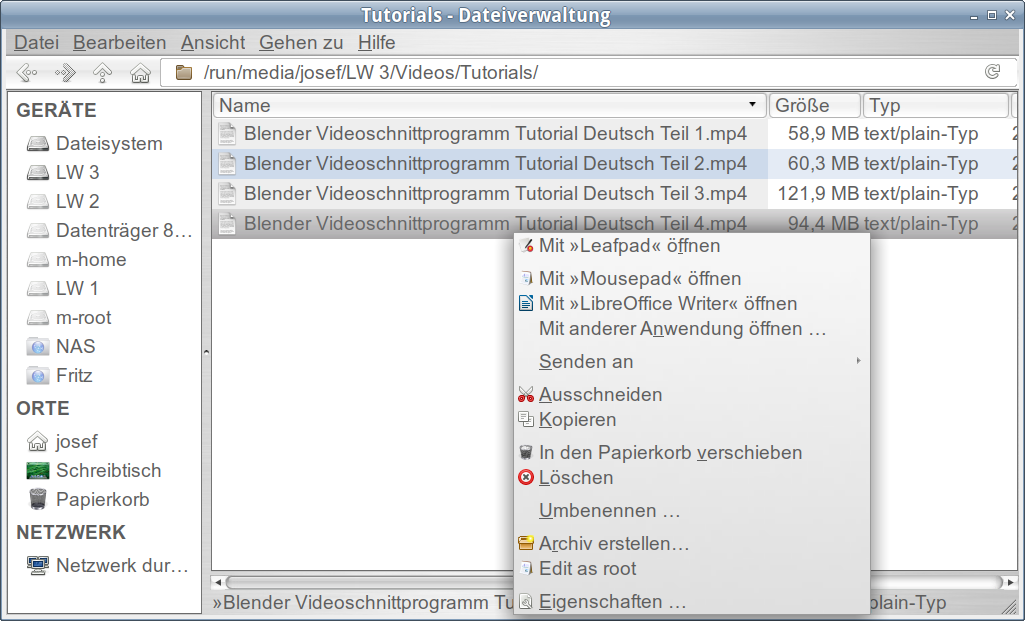Select the LW 3 drive
This screenshot has width=1025, height=621.
coord(77,172)
